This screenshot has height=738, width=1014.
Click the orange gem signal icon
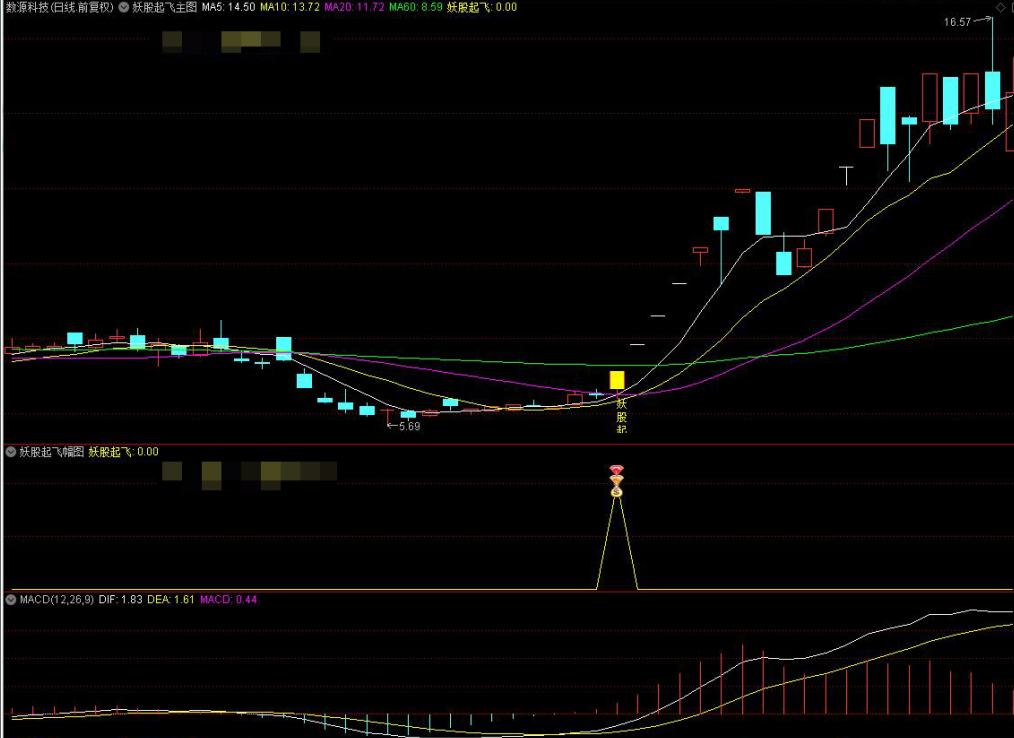tap(617, 481)
